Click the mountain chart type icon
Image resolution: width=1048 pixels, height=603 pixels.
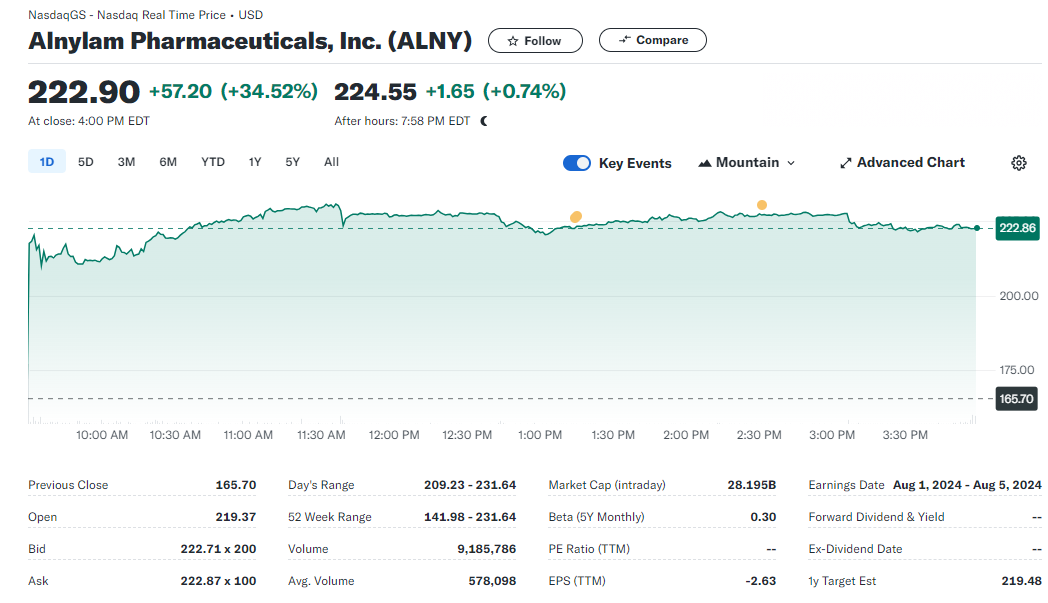pos(704,163)
